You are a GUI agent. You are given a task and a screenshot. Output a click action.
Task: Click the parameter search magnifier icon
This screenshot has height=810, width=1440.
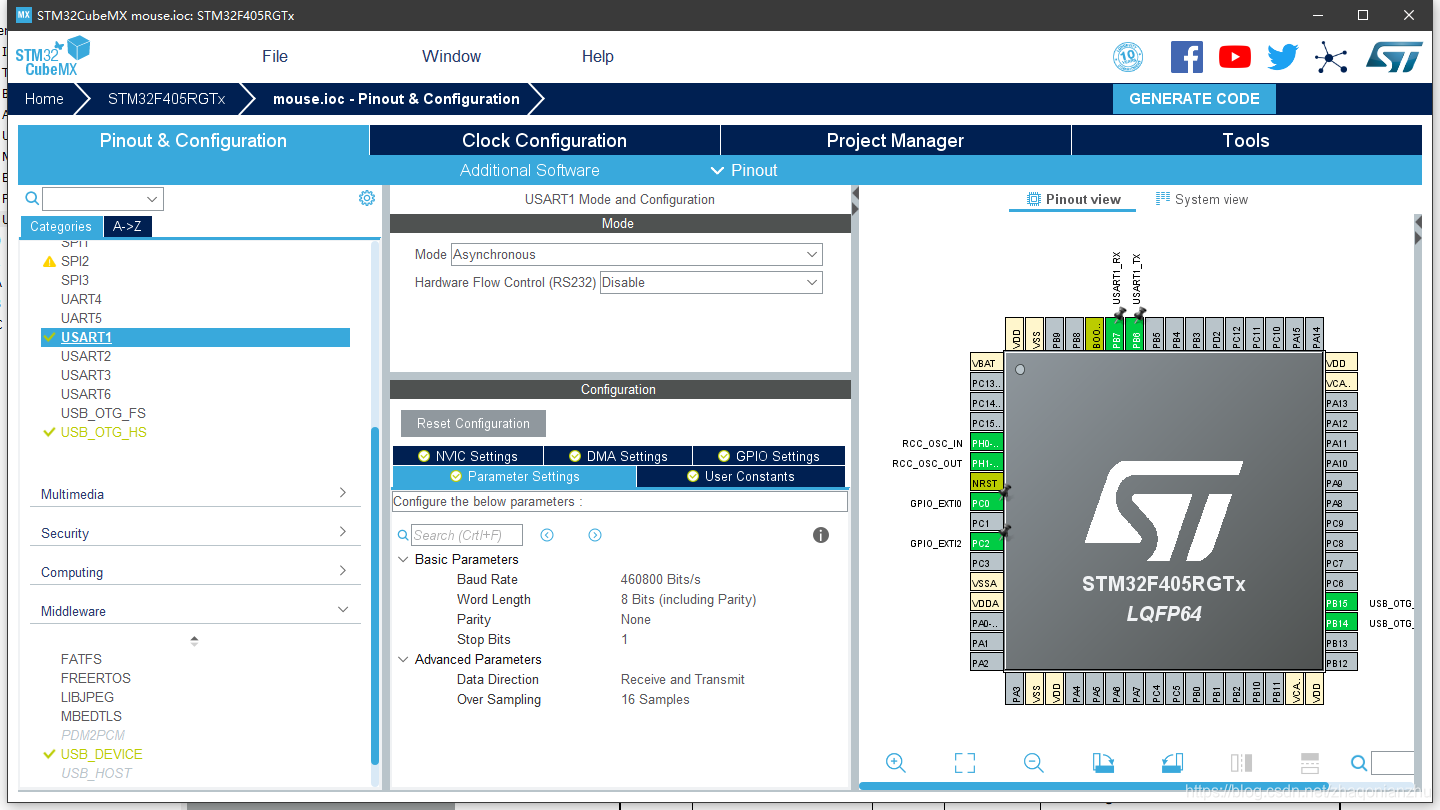point(403,536)
